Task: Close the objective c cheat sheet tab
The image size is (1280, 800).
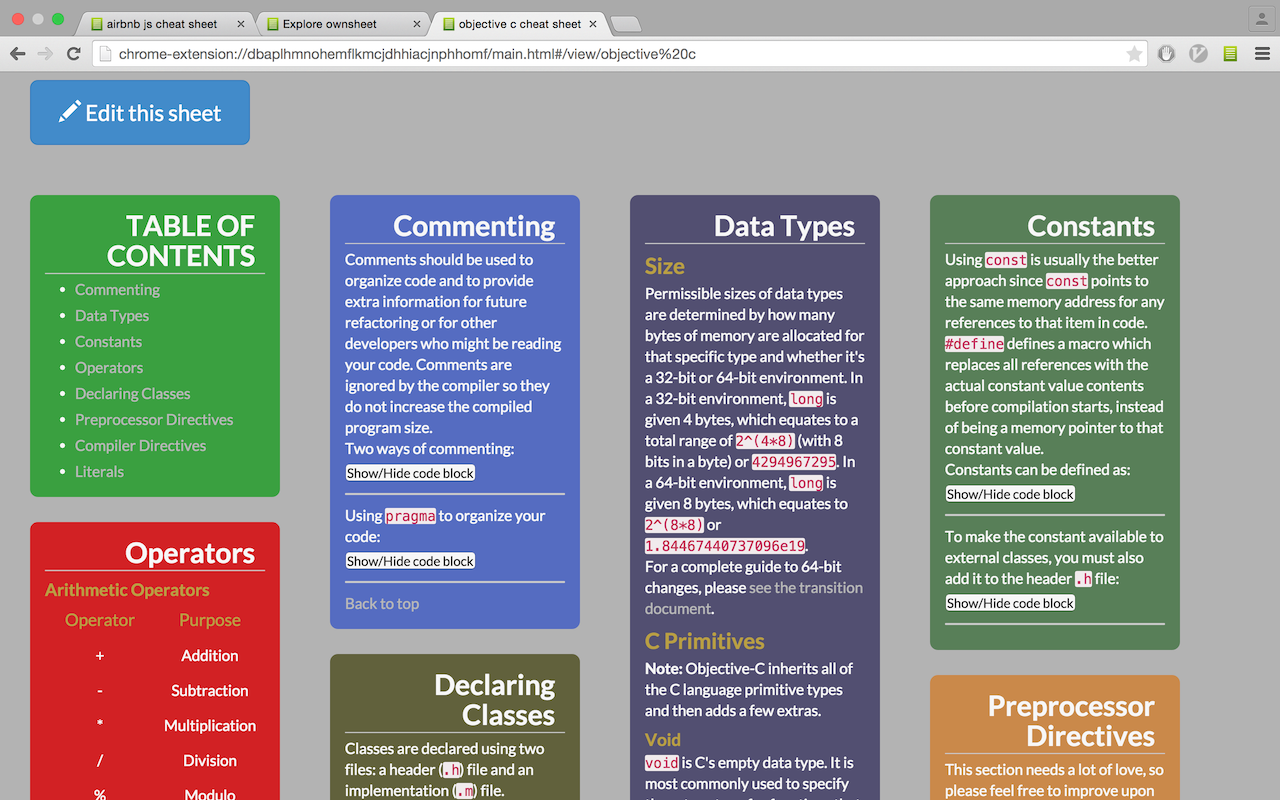Action: tap(592, 24)
